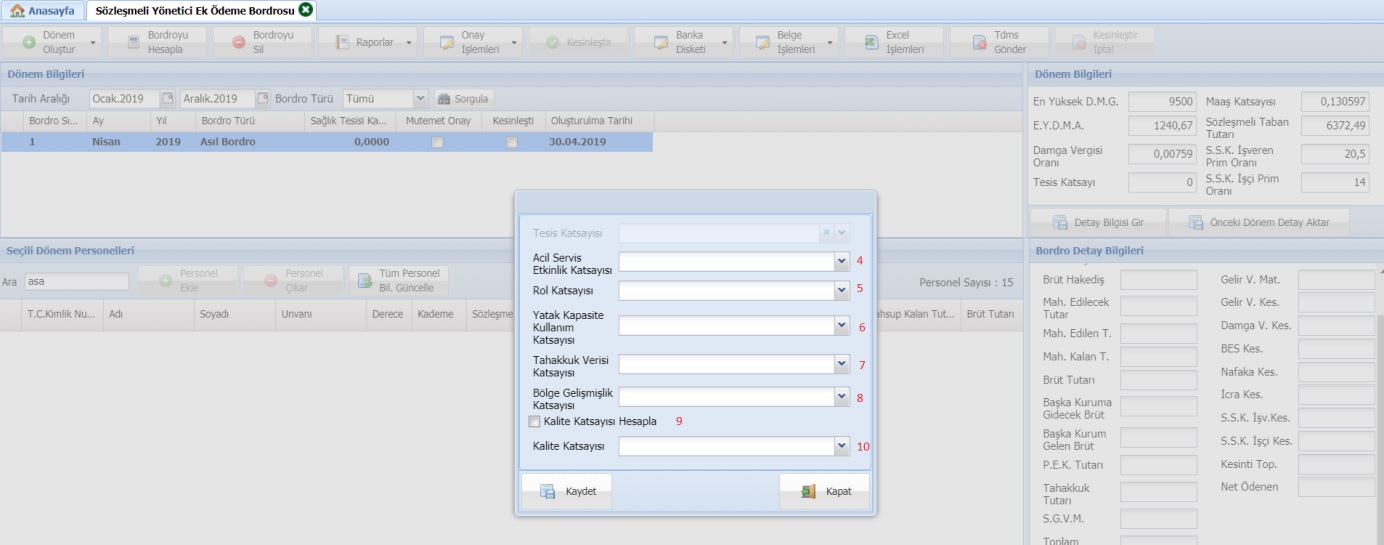Toggle Mutemet Onay checkbox in Nisan row

point(436,142)
